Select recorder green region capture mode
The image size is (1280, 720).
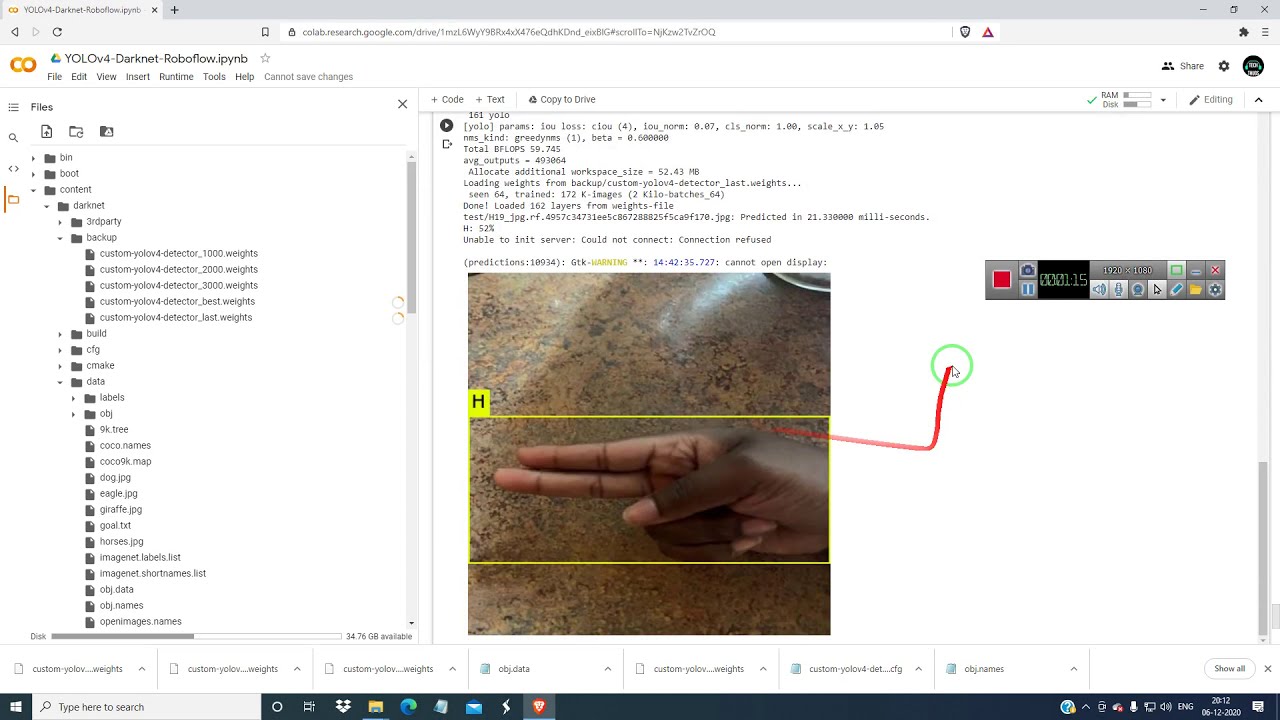point(1177,271)
